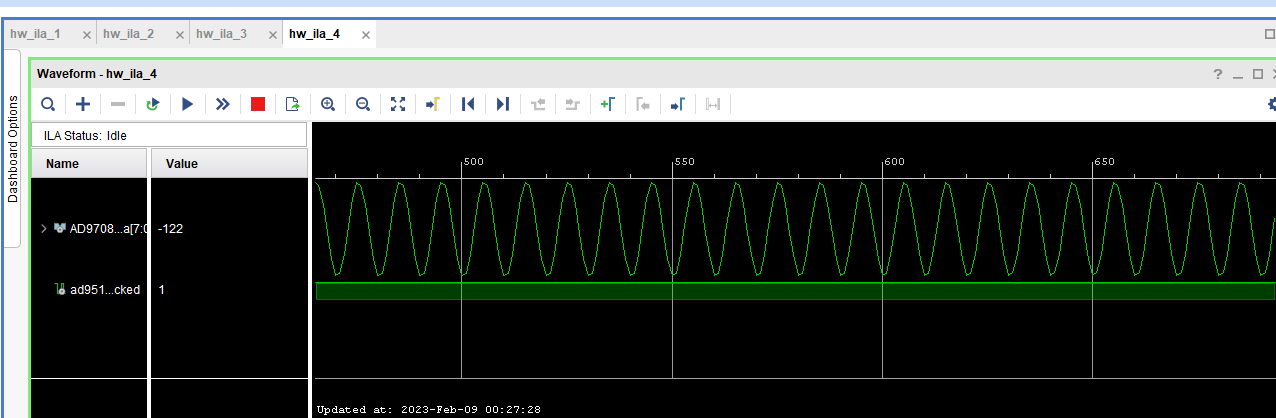
Task: Close the hw_ila_4 tab
Action: pos(367,35)
